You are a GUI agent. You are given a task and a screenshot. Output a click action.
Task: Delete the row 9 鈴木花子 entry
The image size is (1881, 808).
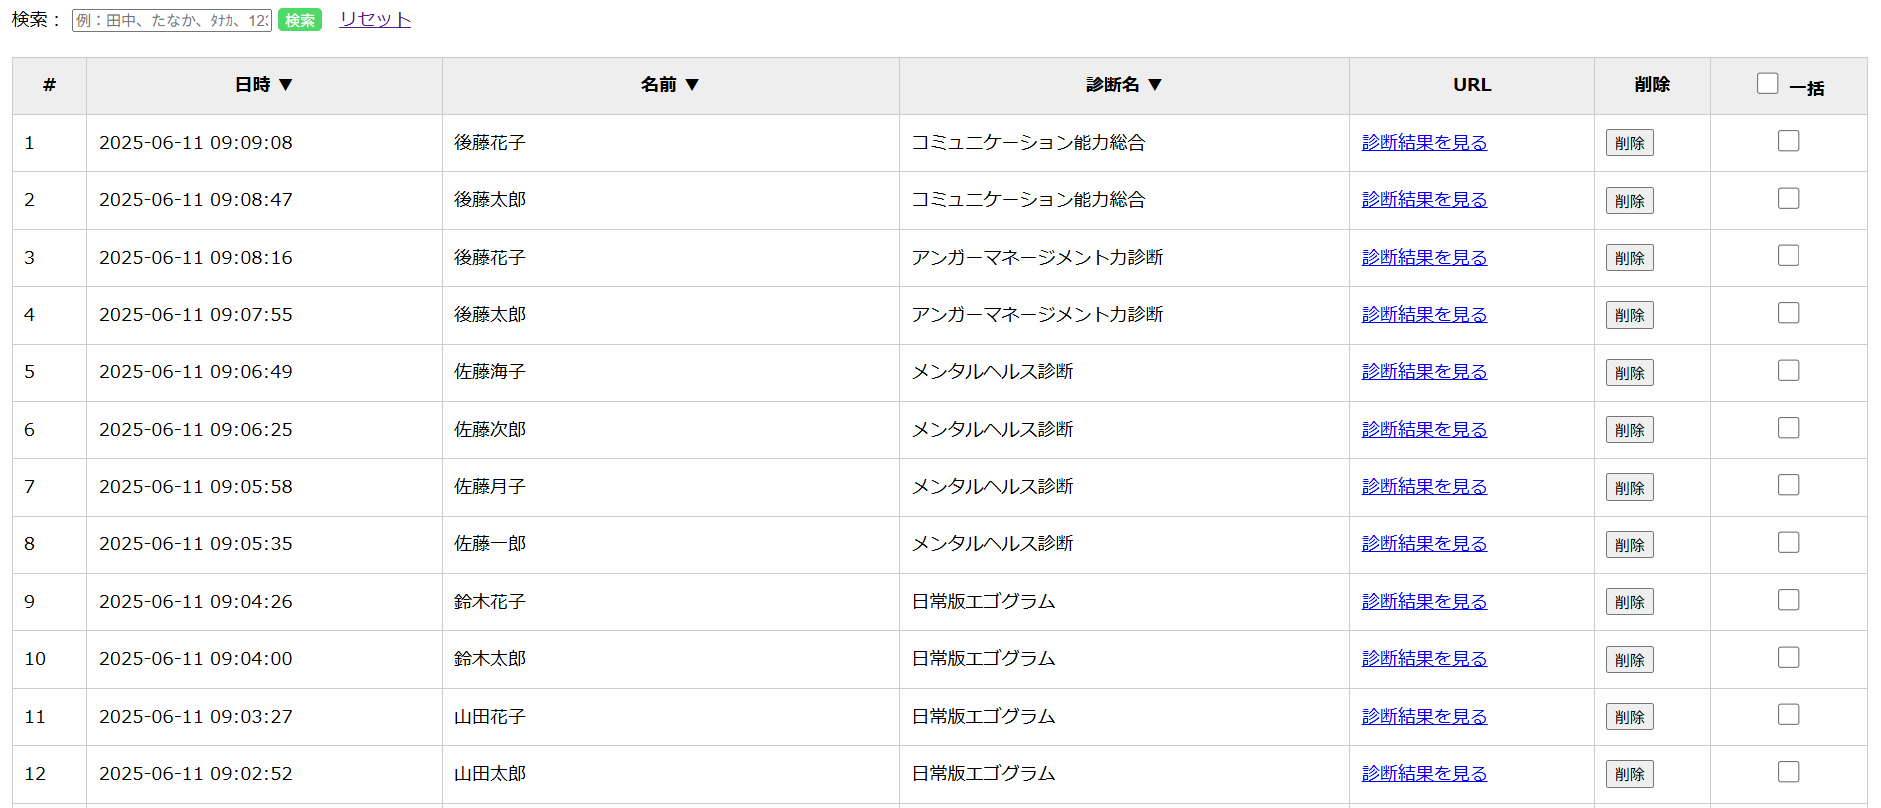[x=1629, y=602]
